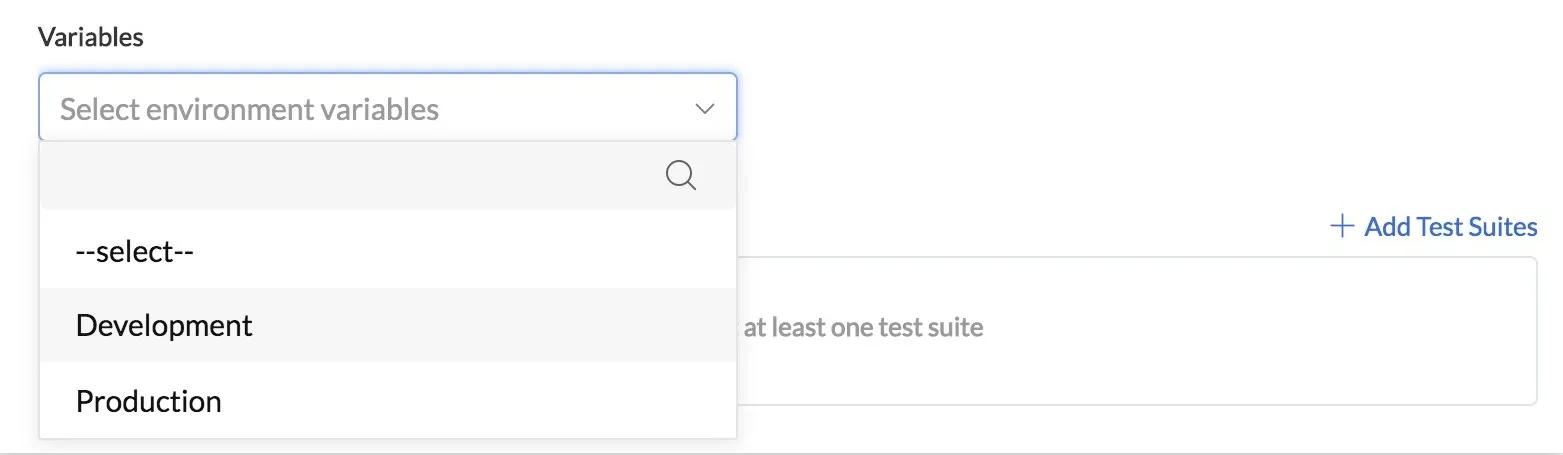
Task: Click the Variables field label
Action: click(91, 37)
